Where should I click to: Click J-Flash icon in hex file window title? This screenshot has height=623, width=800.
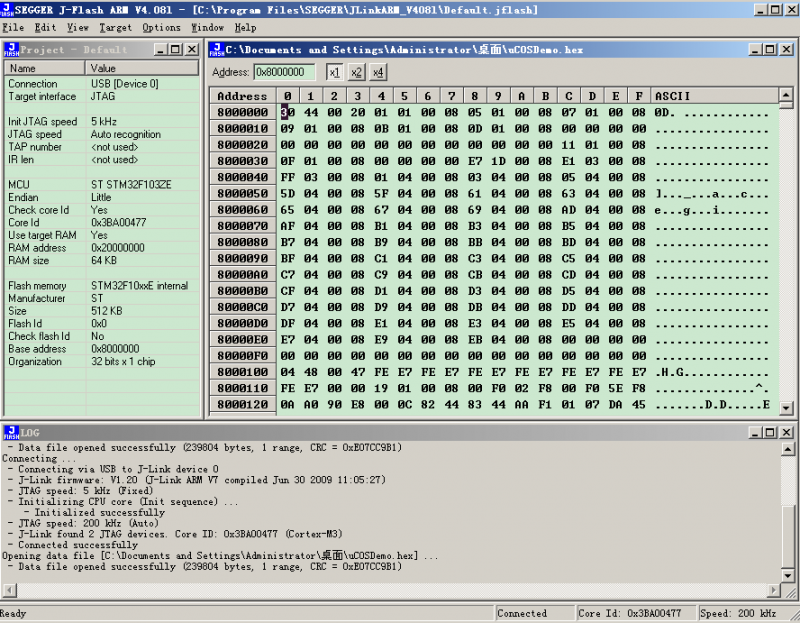pyautogui.click(x=216, y=49)
